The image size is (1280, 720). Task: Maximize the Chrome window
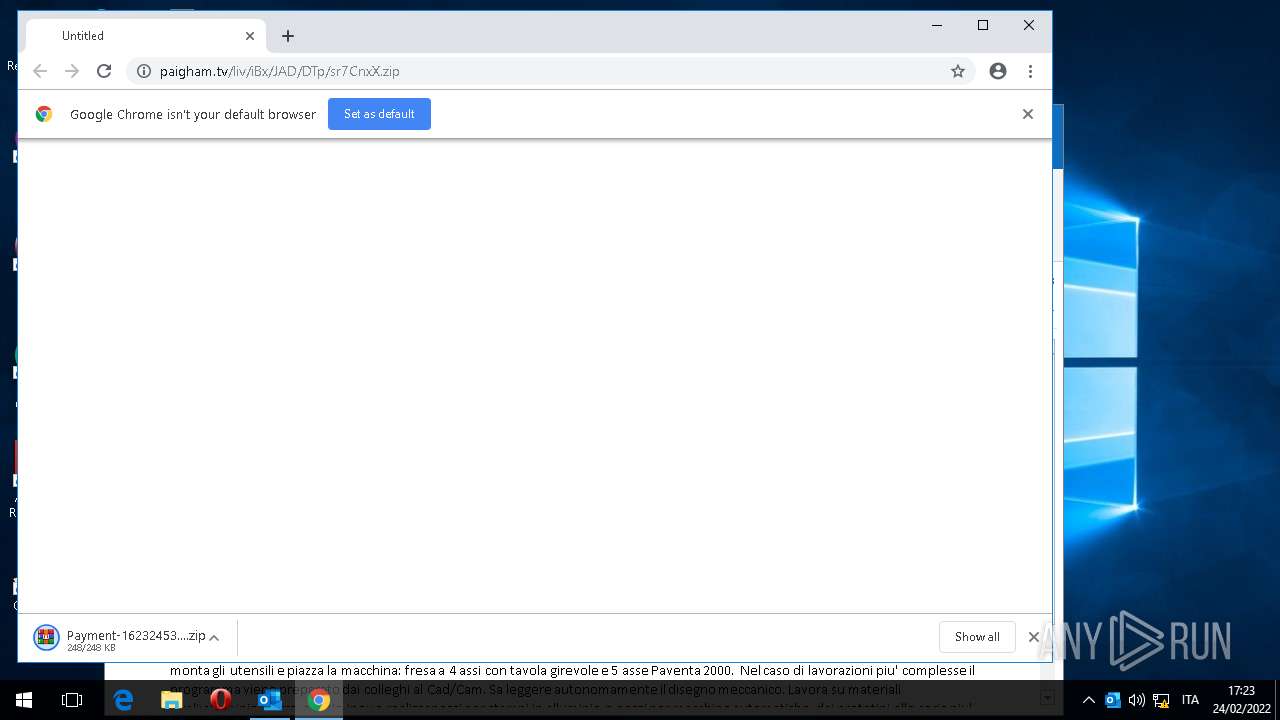click(x=983, y=26)
